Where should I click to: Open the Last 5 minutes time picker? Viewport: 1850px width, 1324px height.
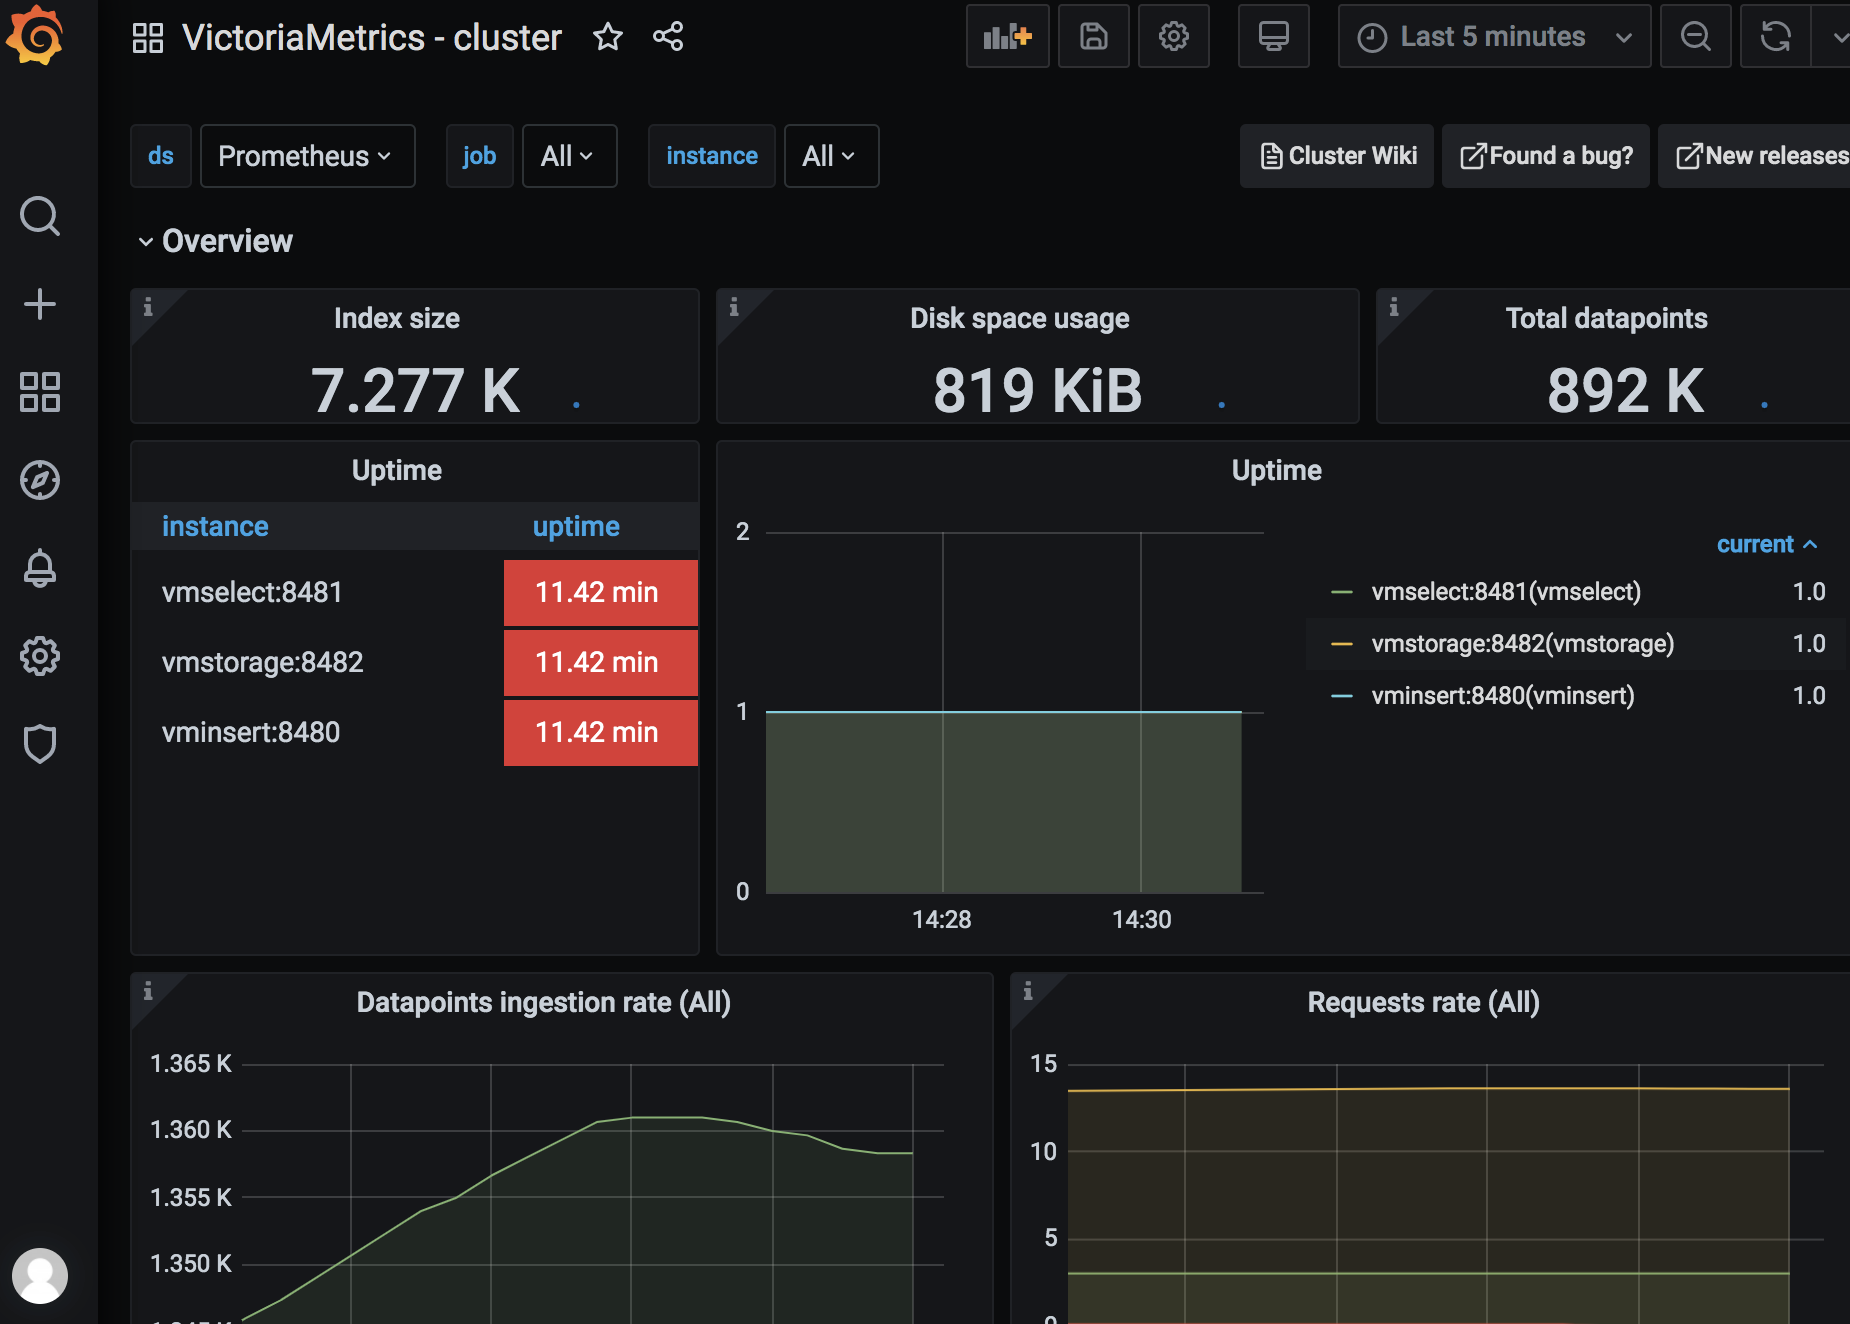click(1494, 37)
